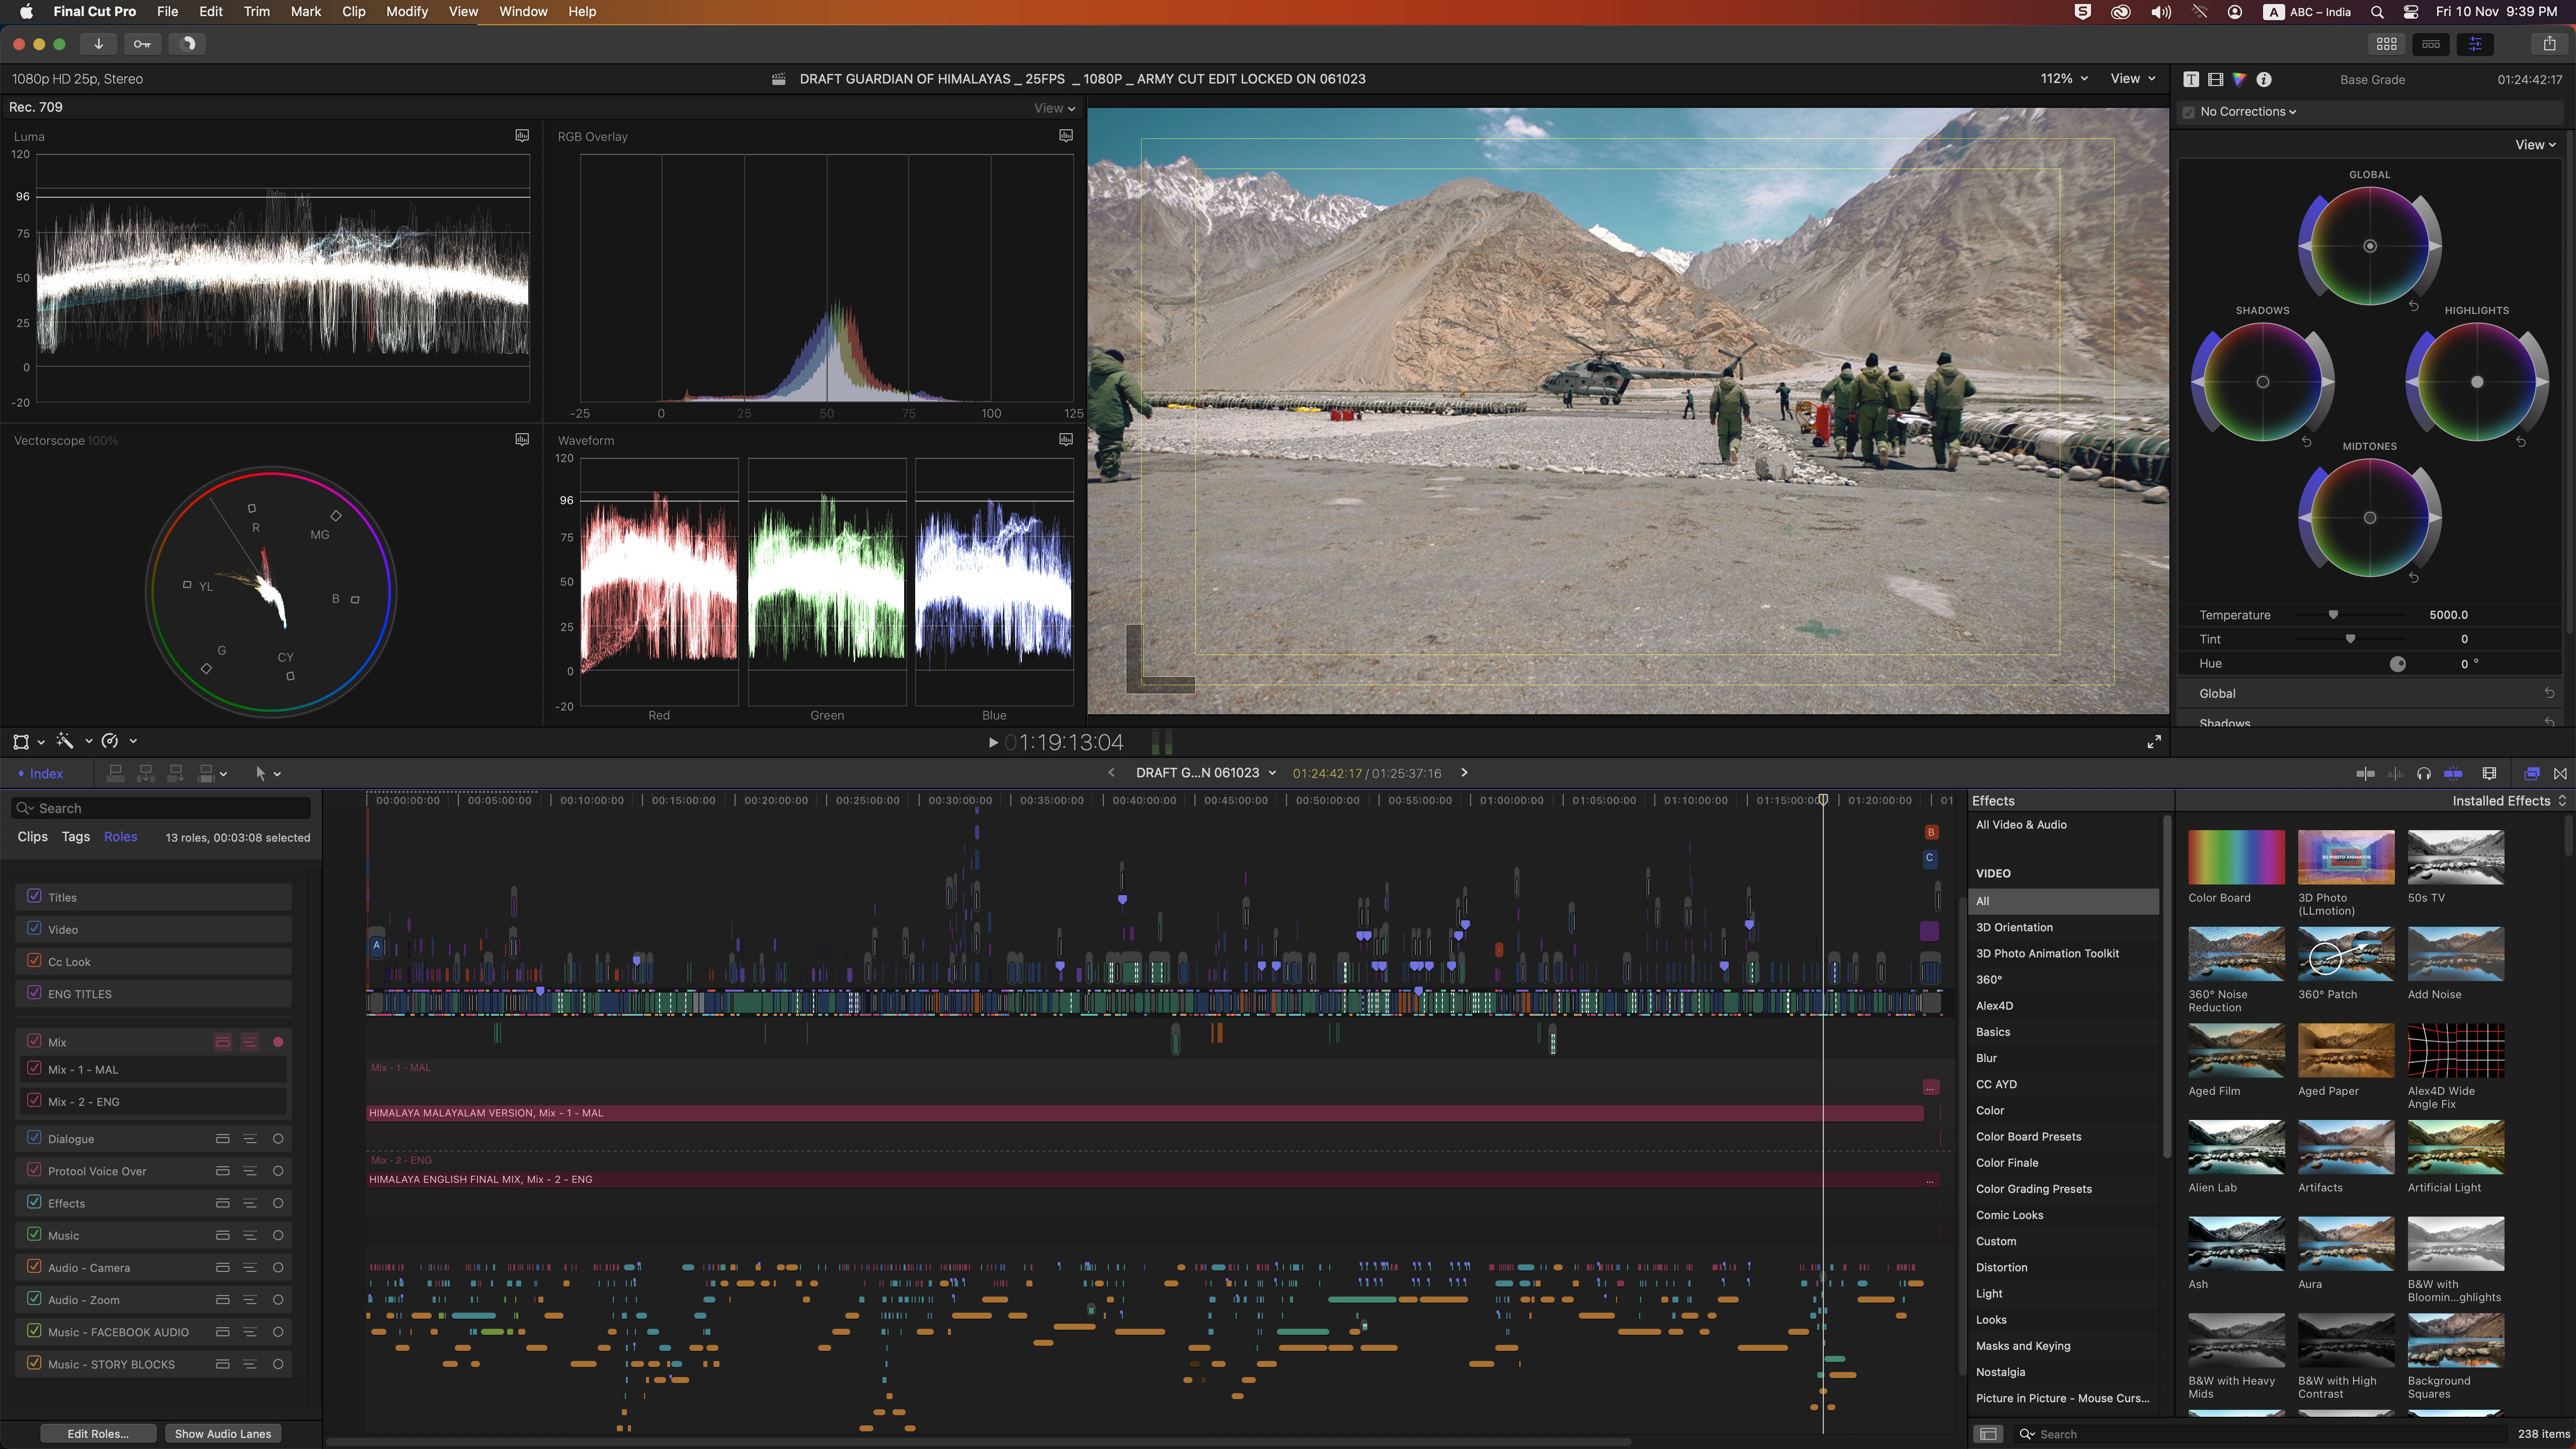Click the Luma scope settings icon
Image resolution: width=2576 pixels, height=1449 pixels.
coord(522,135)
